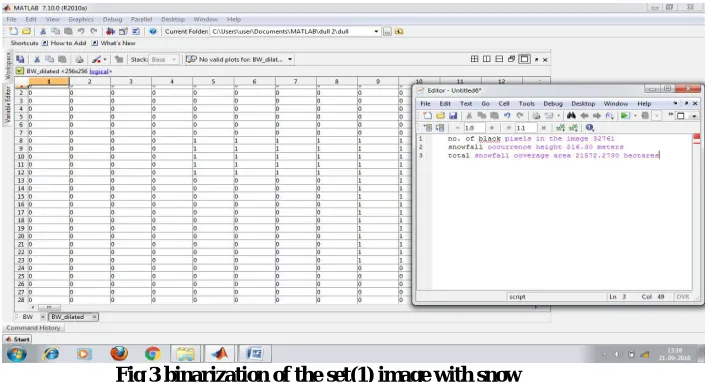Click the Save icon in Editor toolbar
The height and width of the screenshot is (382, 708).
pyautogui.click(x=453, y=116)
